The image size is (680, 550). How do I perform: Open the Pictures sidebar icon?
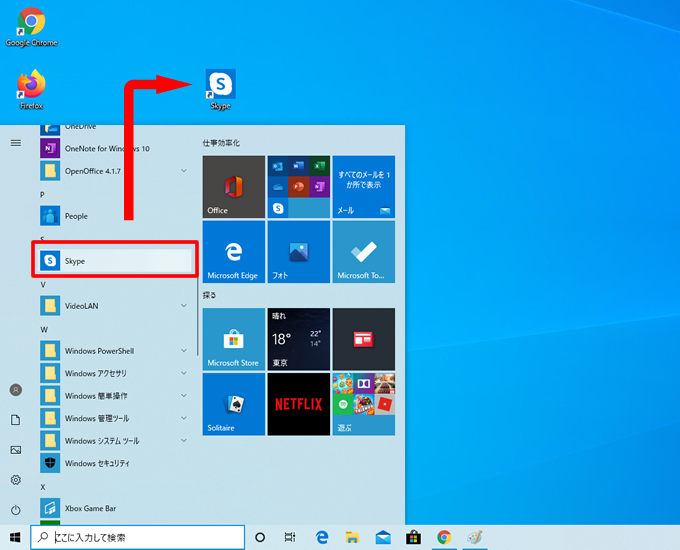pyautogui.click(x=16, y=450)
